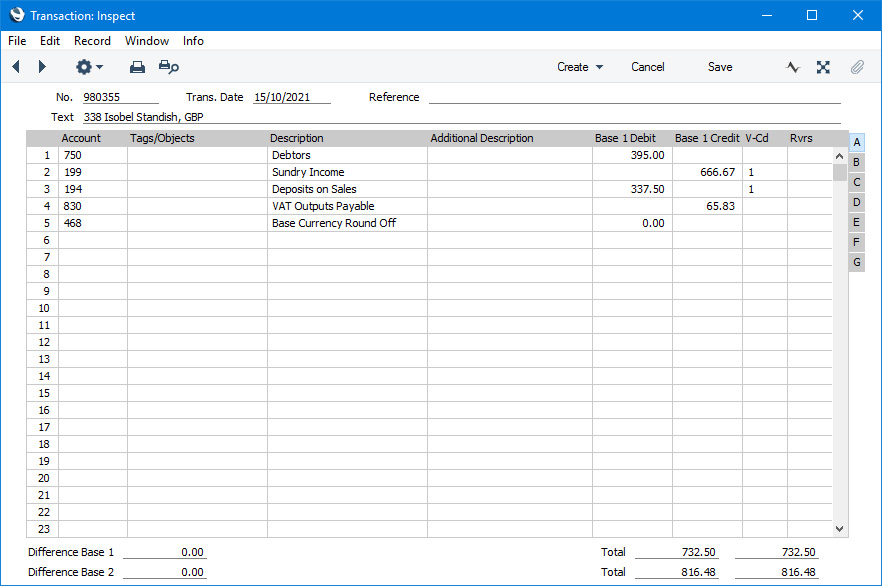This screenshot has width=882, height=586.
Task: Go to next record arrow
Action: point(42,67)
